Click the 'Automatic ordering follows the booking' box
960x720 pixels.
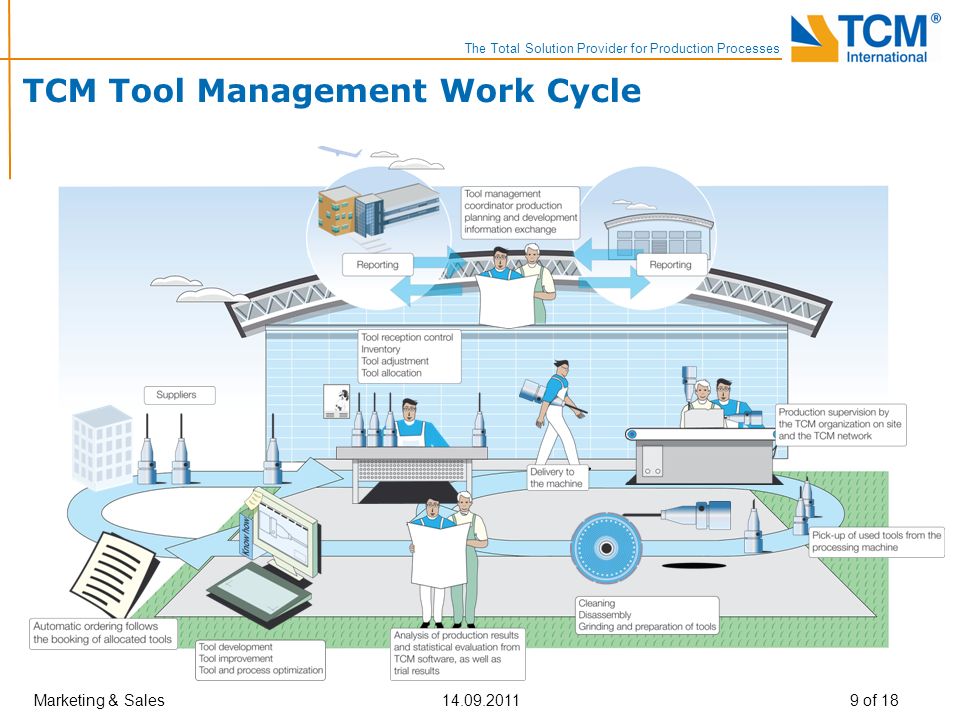pos(103,633)
